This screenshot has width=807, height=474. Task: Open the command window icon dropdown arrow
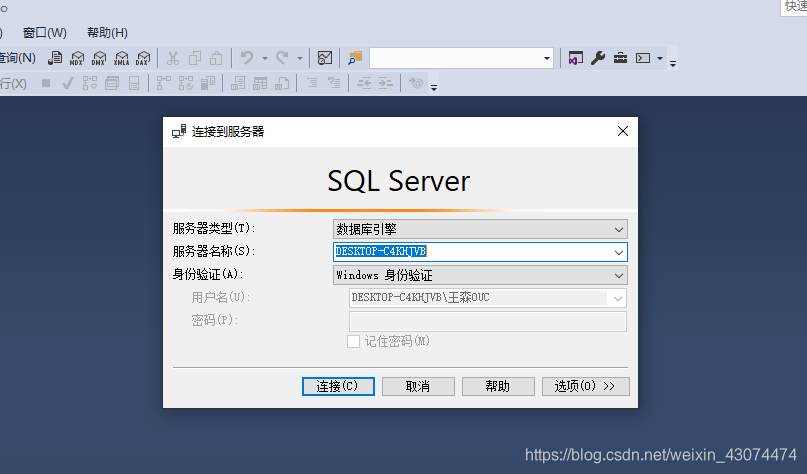(660, 58)
